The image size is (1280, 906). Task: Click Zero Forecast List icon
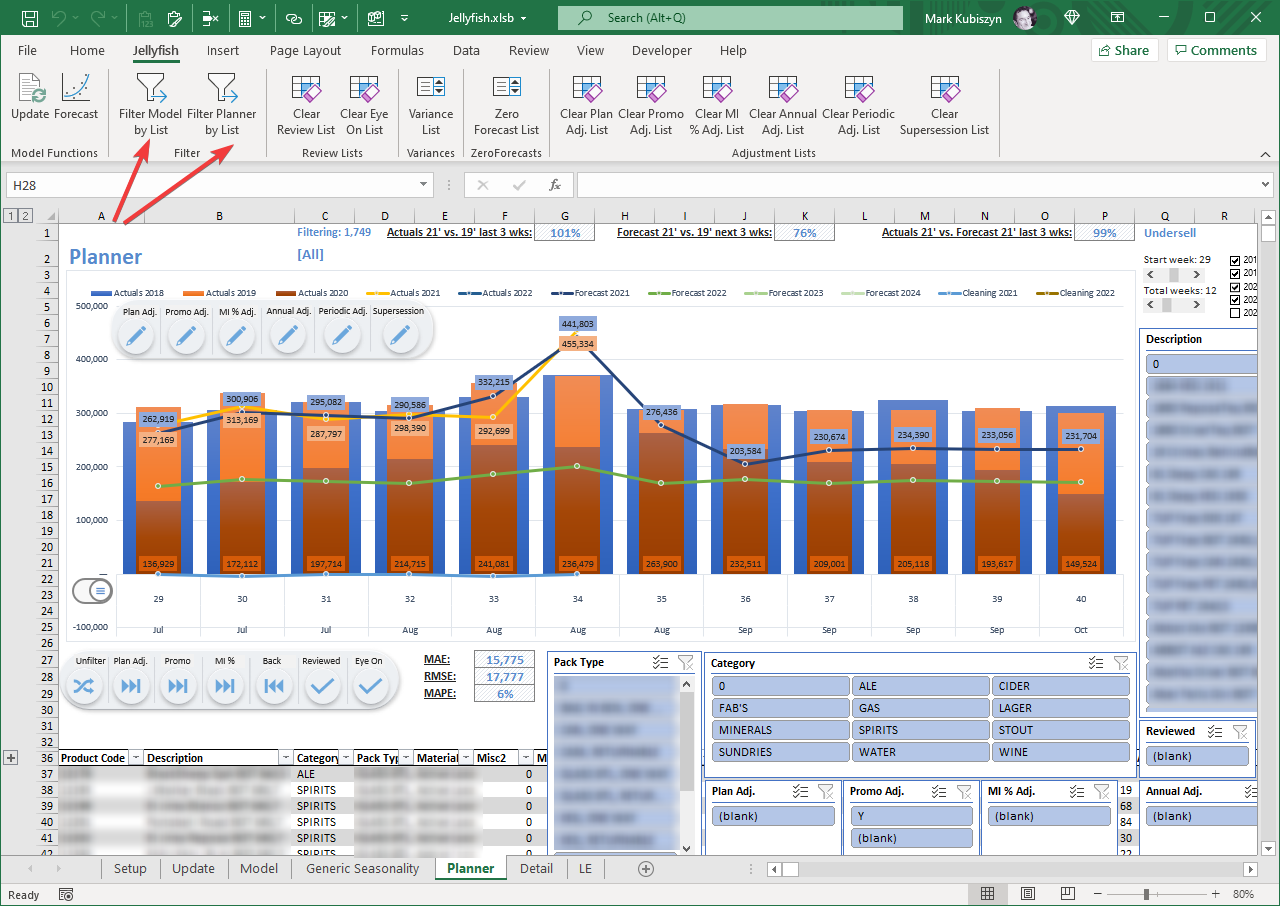point(506,104)
